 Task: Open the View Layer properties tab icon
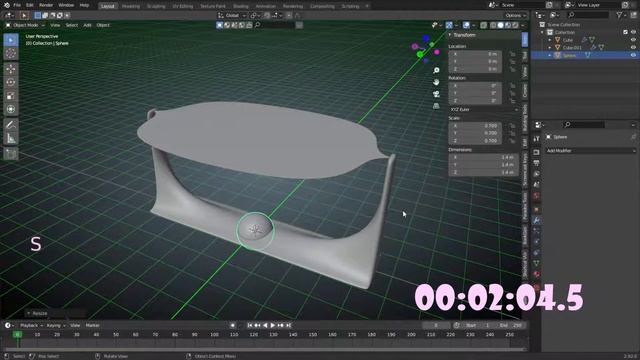[536, 174]
